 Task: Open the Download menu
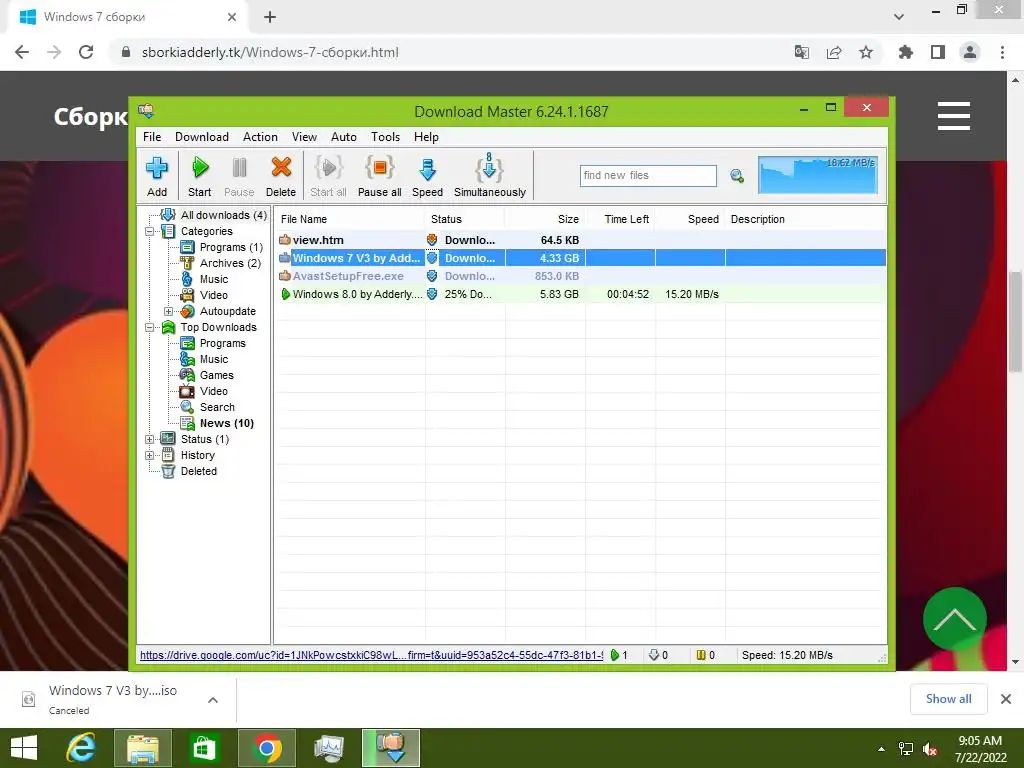click(x=202, y=136)
